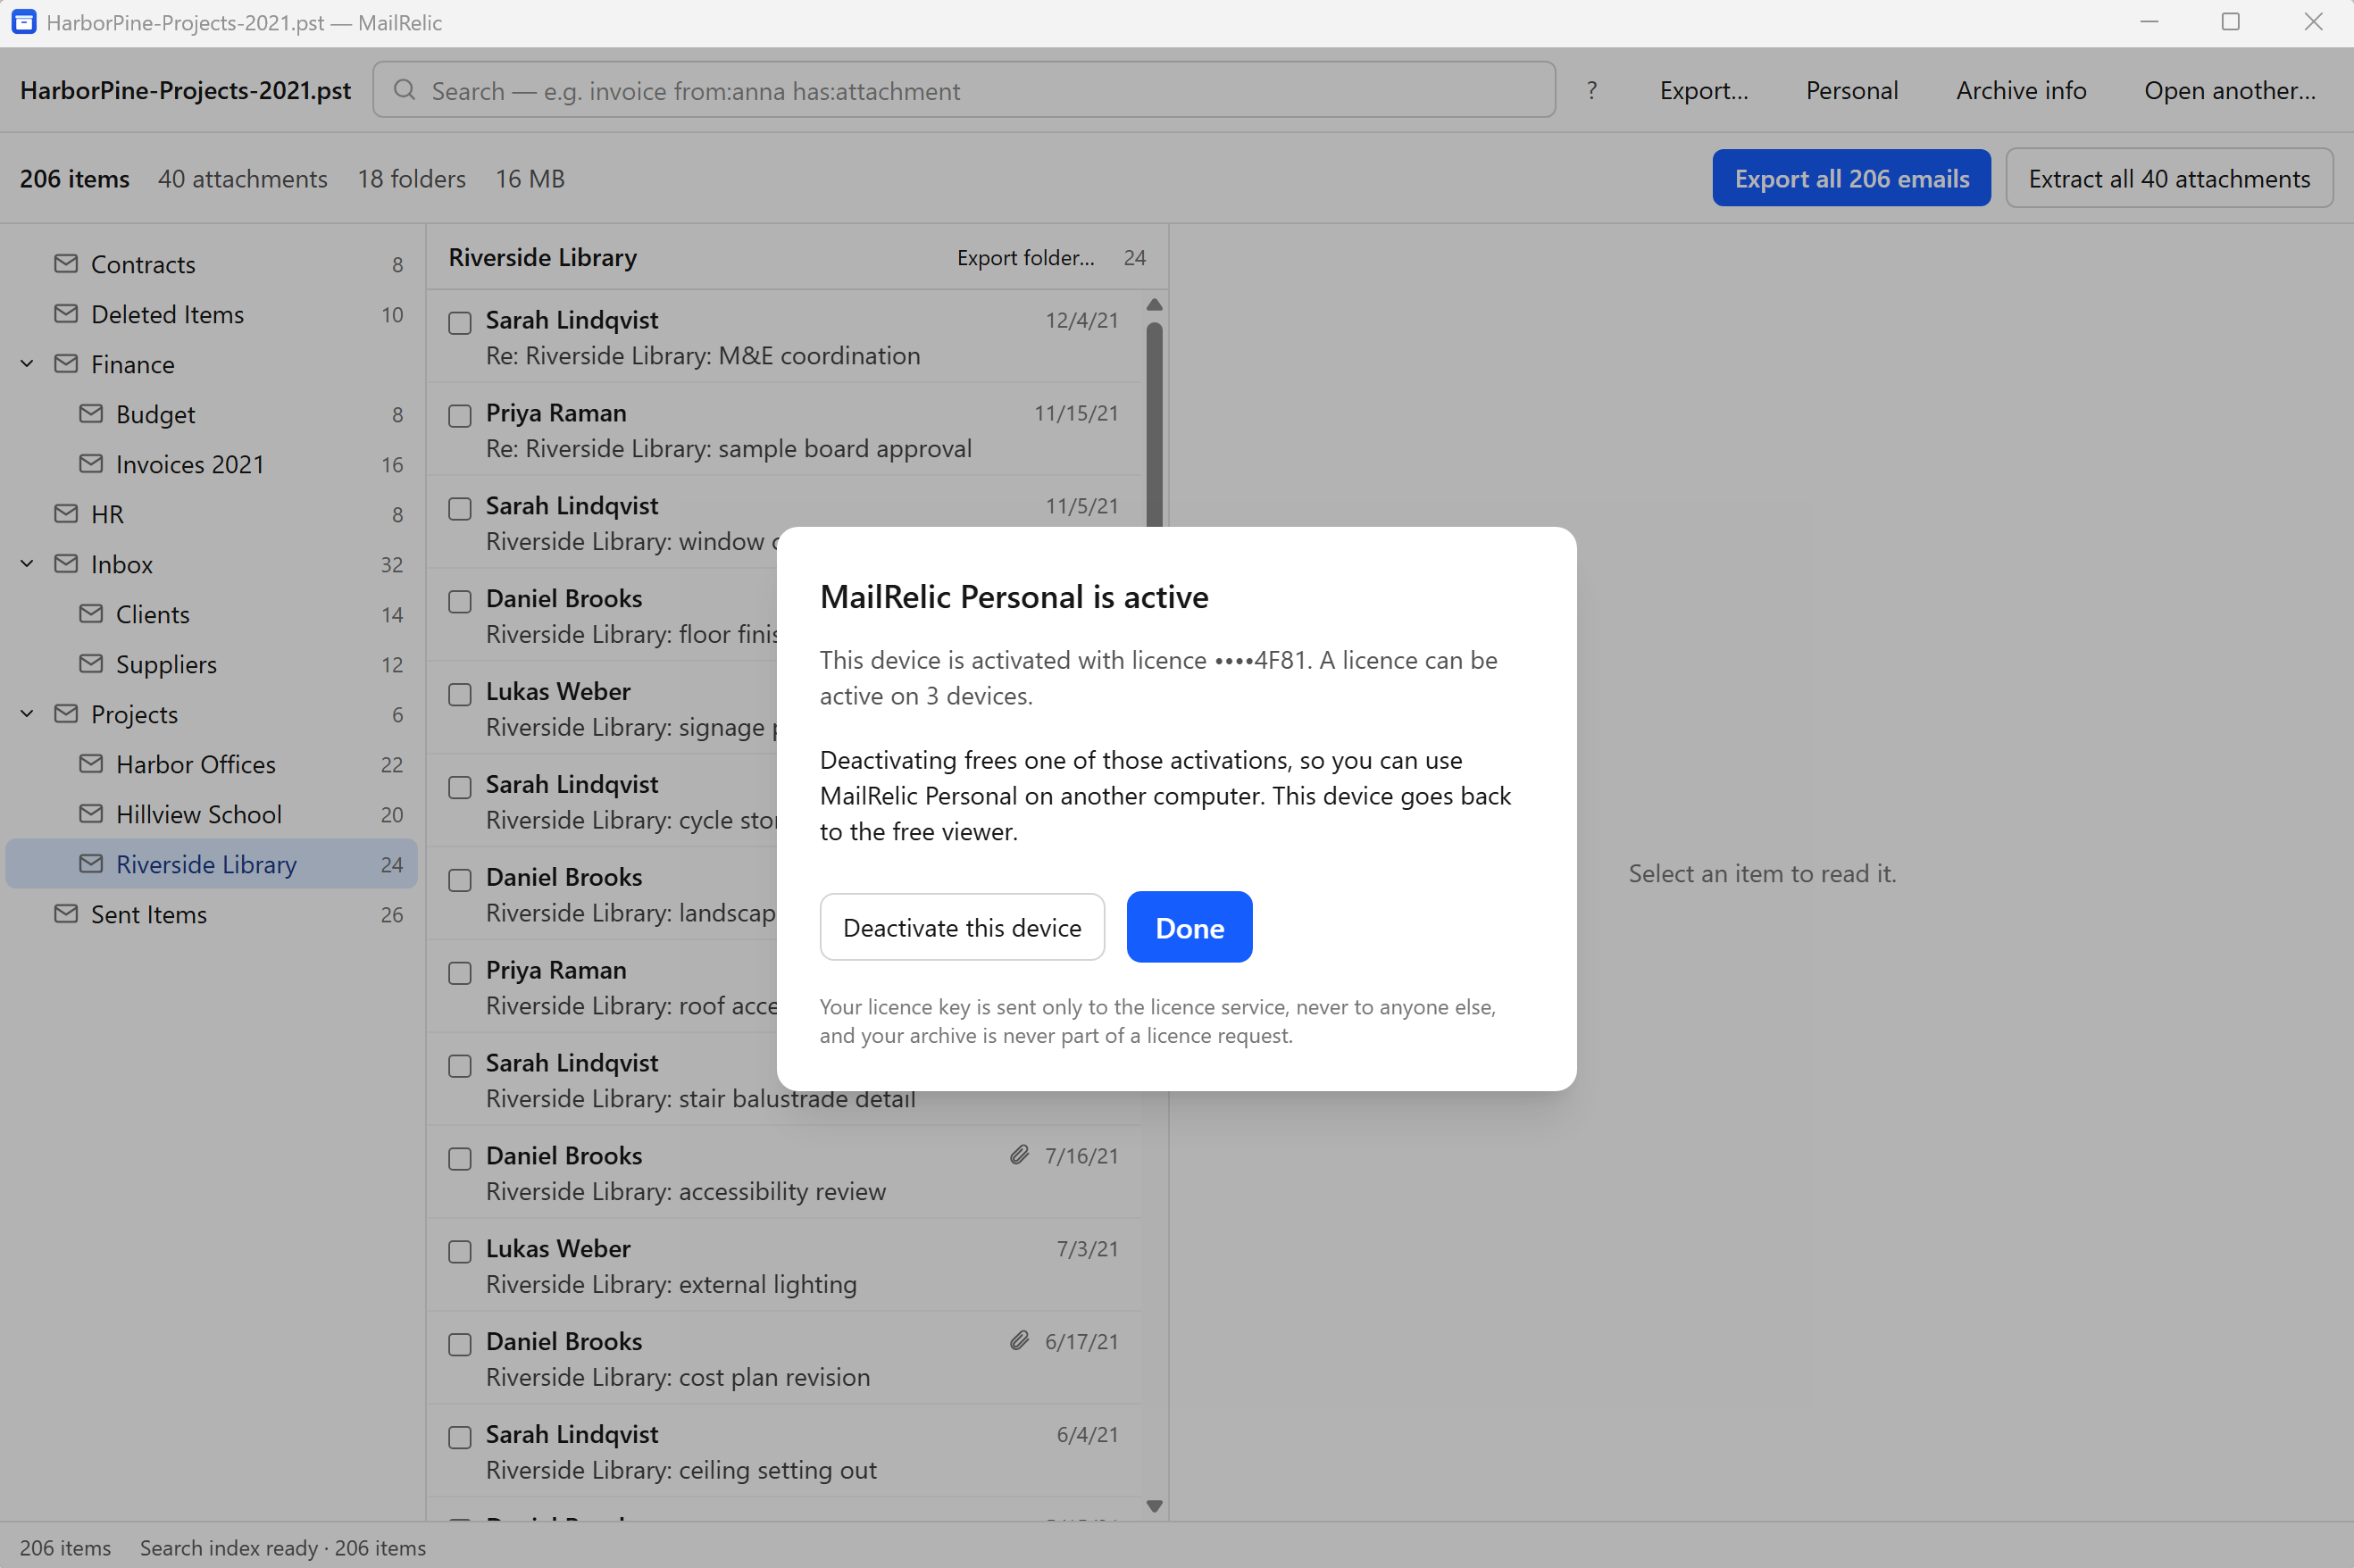Focus the search input field

964,90
